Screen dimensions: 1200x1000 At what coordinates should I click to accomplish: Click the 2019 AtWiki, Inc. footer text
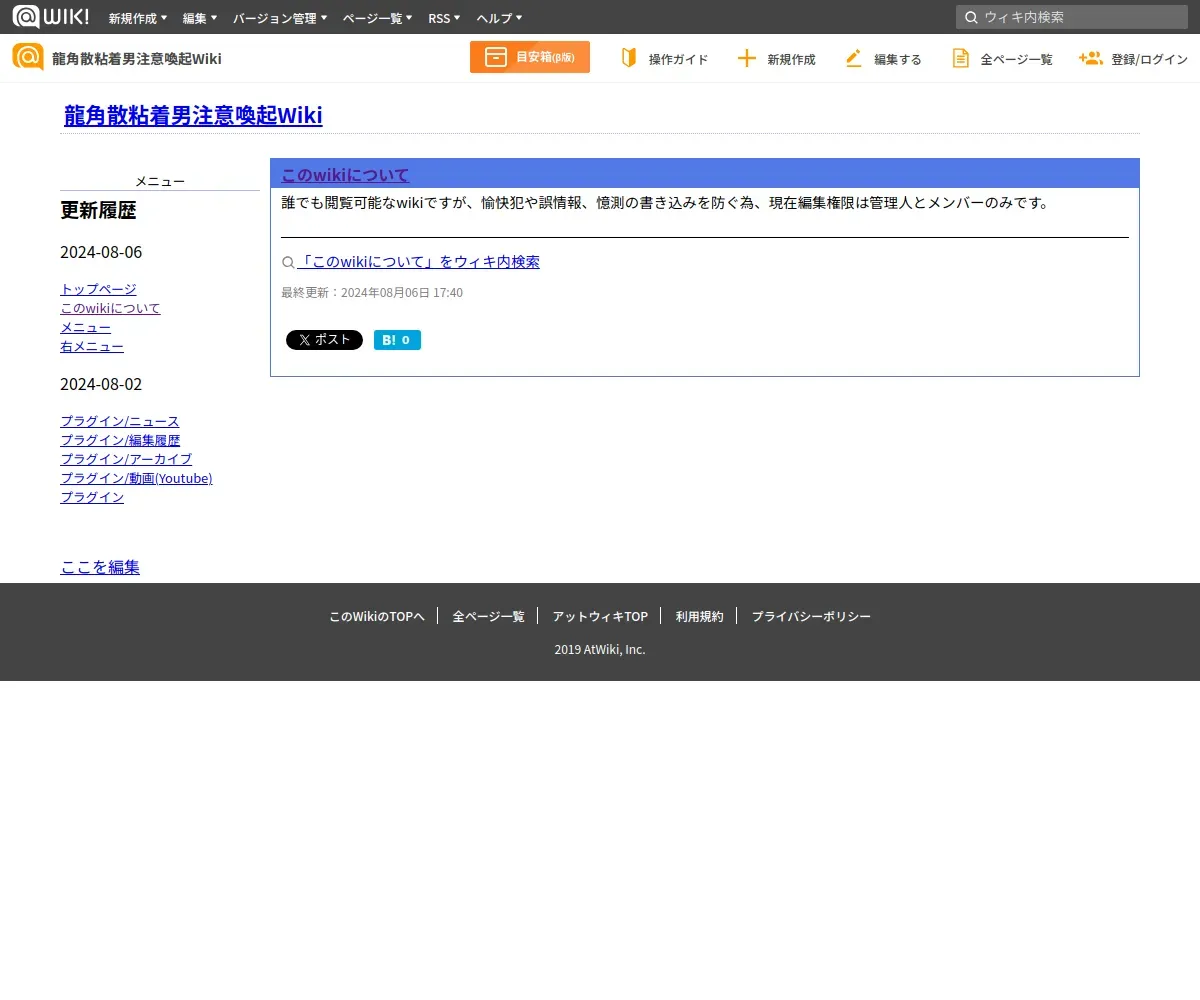point(600,649)
